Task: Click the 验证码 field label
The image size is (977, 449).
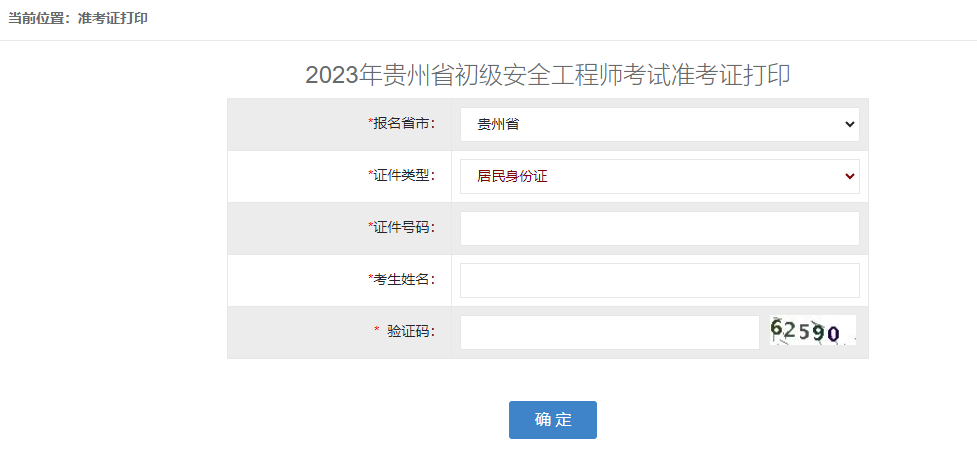Action: (411, 332)
